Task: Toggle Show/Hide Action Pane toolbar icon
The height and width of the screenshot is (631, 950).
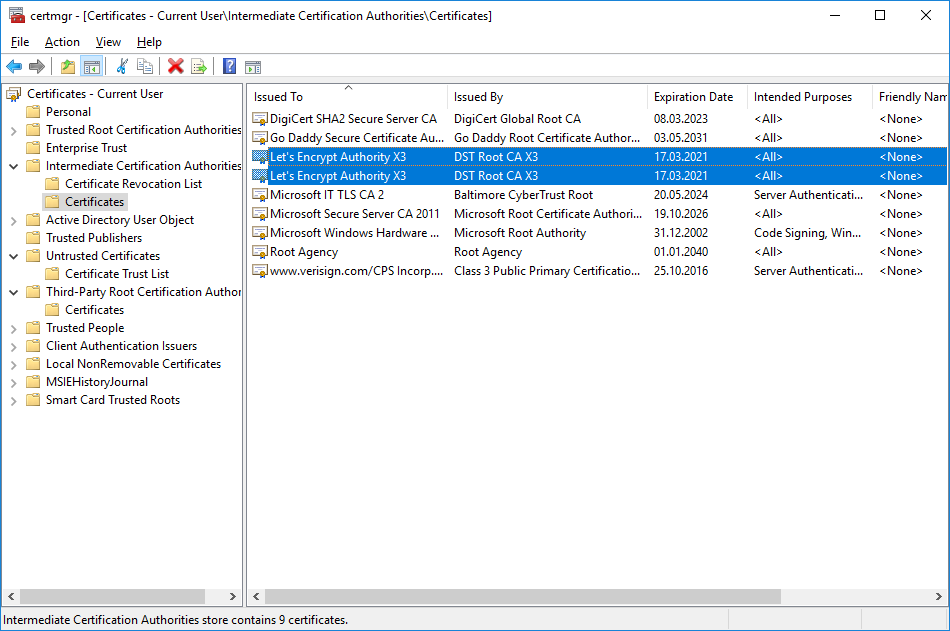Action: coord(253,67)
